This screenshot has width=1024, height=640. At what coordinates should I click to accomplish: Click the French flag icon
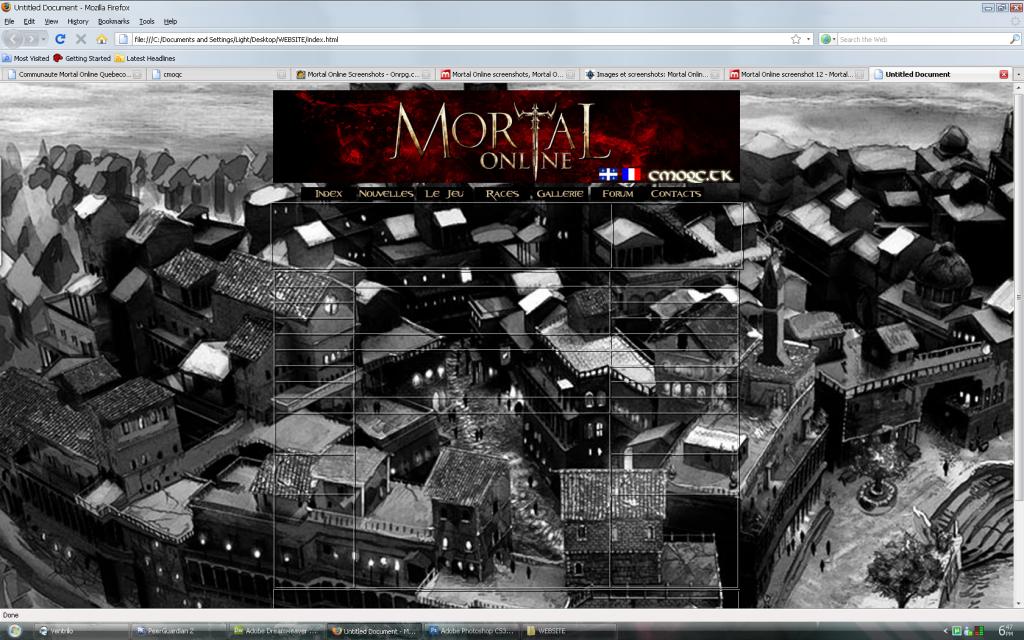[631, 174]
